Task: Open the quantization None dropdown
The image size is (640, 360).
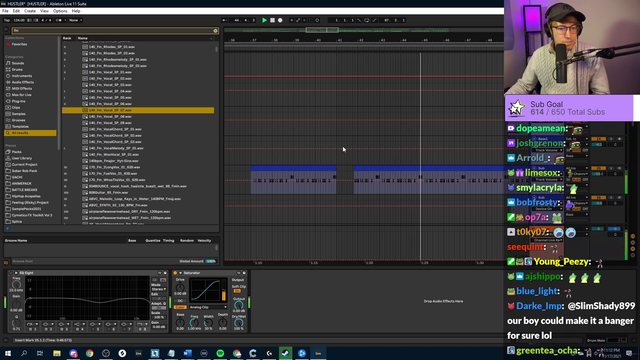Action: click(75, 20)
